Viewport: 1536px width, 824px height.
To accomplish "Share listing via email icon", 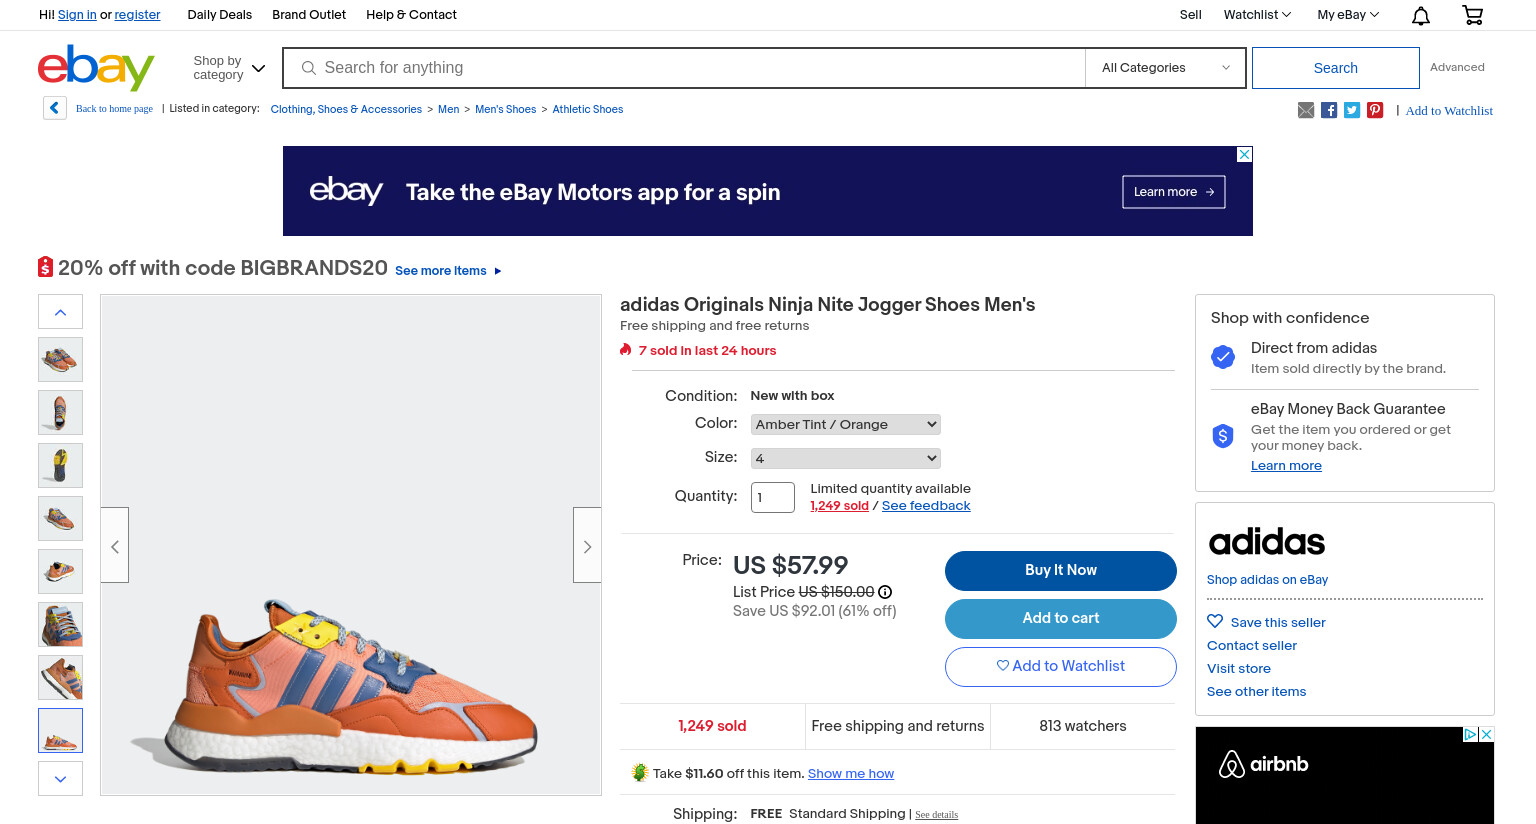I will coord(1306,110).
